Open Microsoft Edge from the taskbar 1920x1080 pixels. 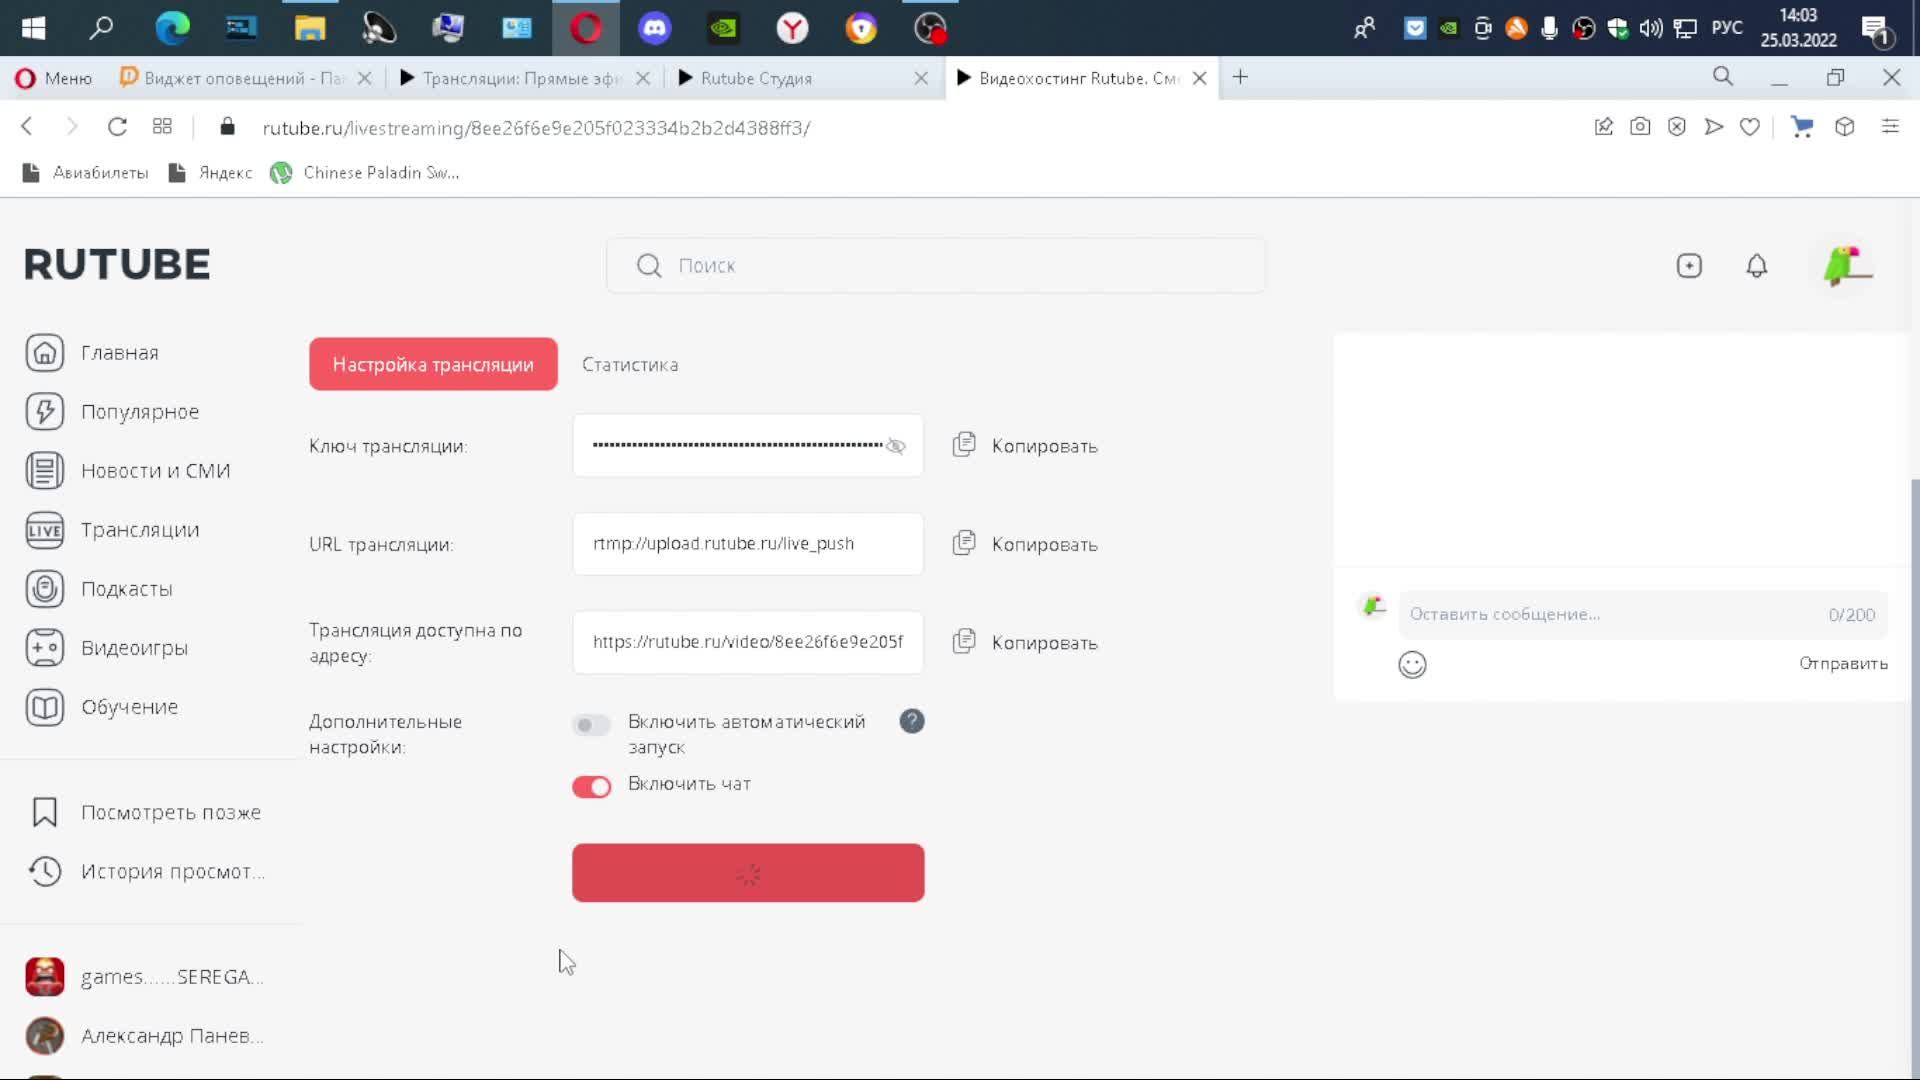172,28
